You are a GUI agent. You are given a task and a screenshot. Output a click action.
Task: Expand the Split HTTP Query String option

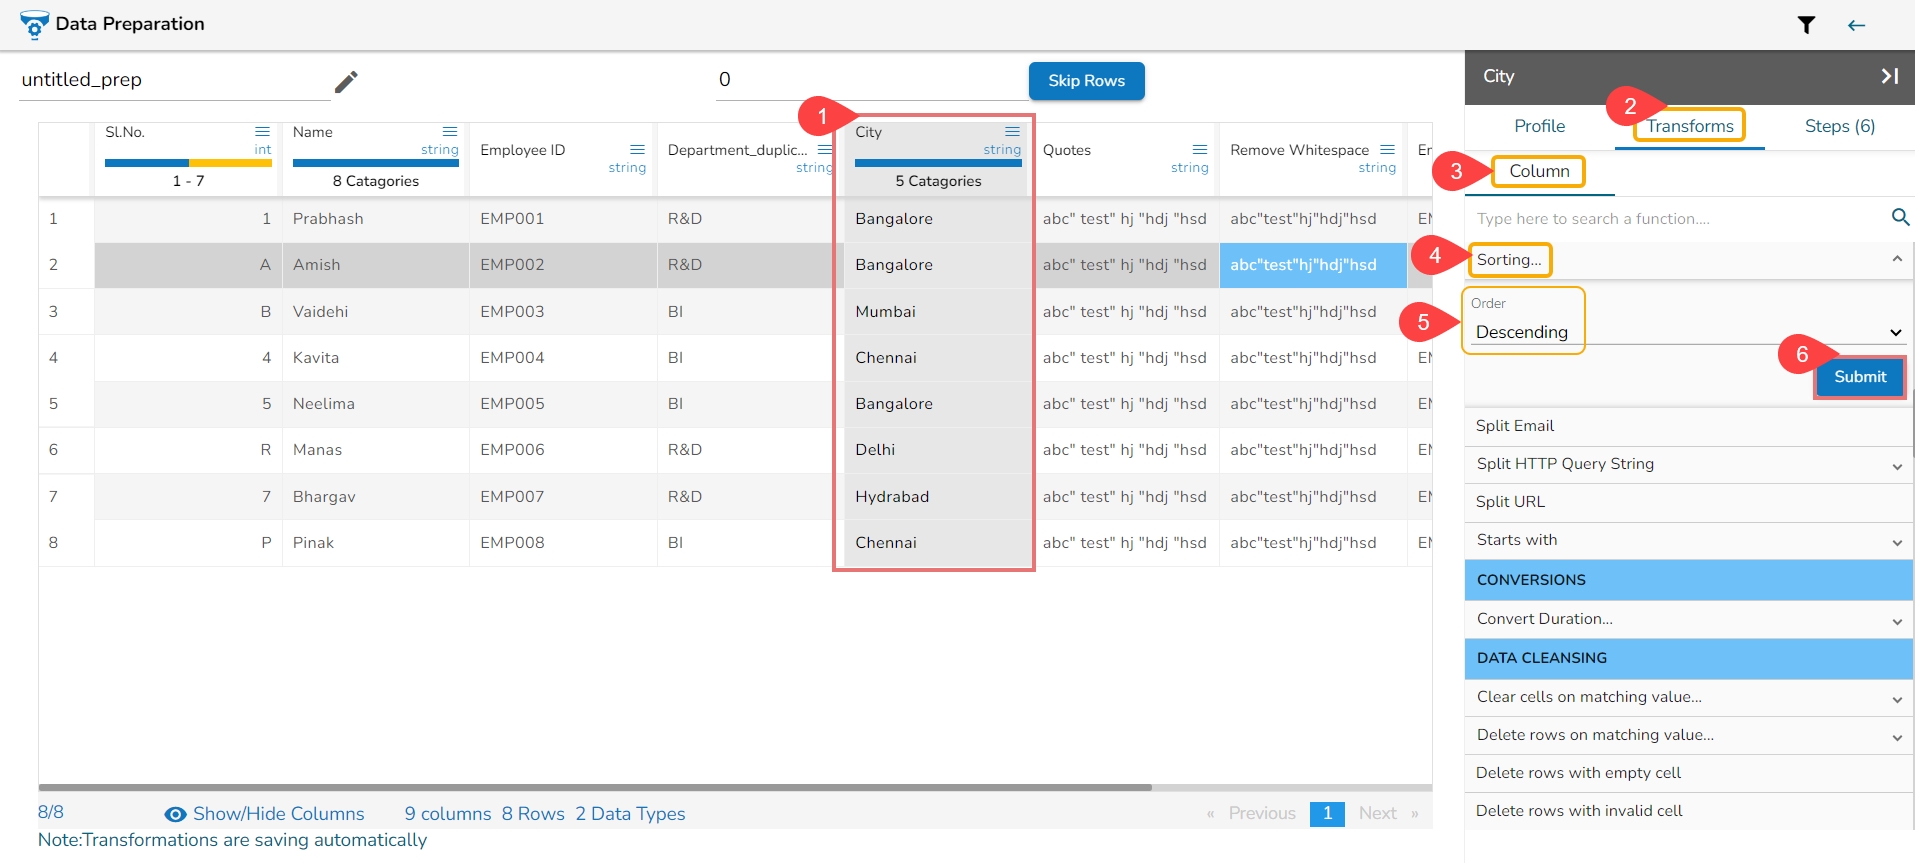point(1896,466)
